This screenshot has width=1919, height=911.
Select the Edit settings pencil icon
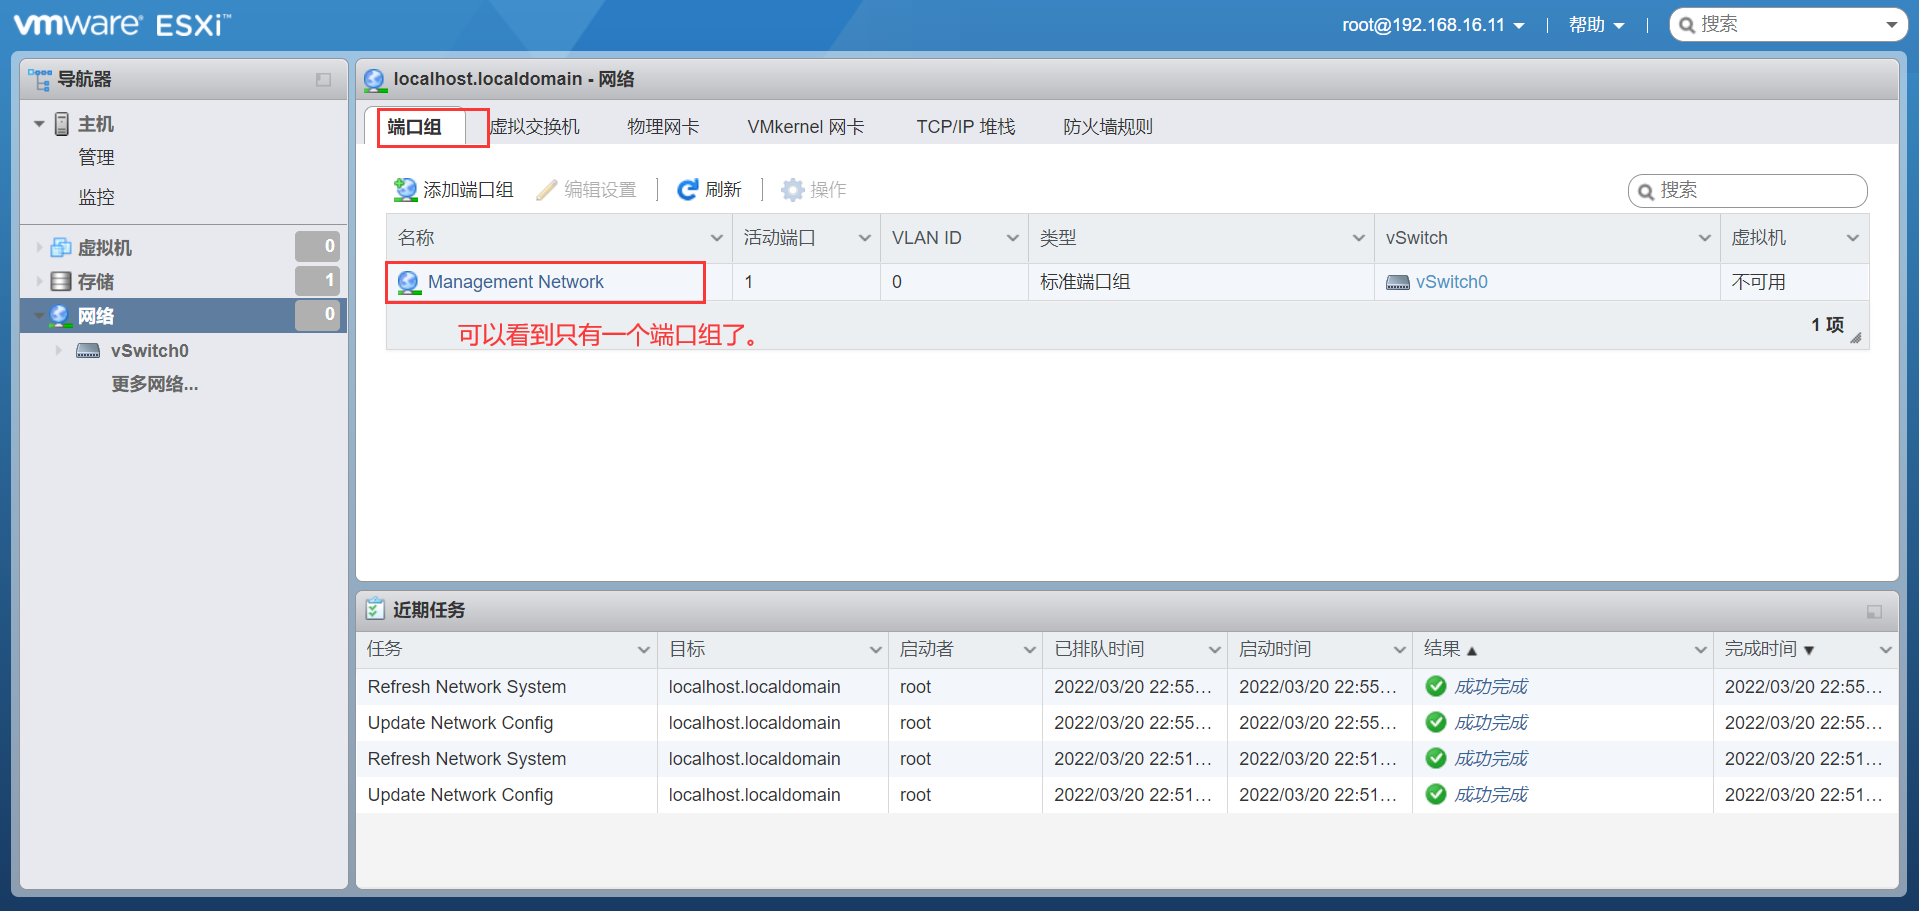[x=546, y=189]
